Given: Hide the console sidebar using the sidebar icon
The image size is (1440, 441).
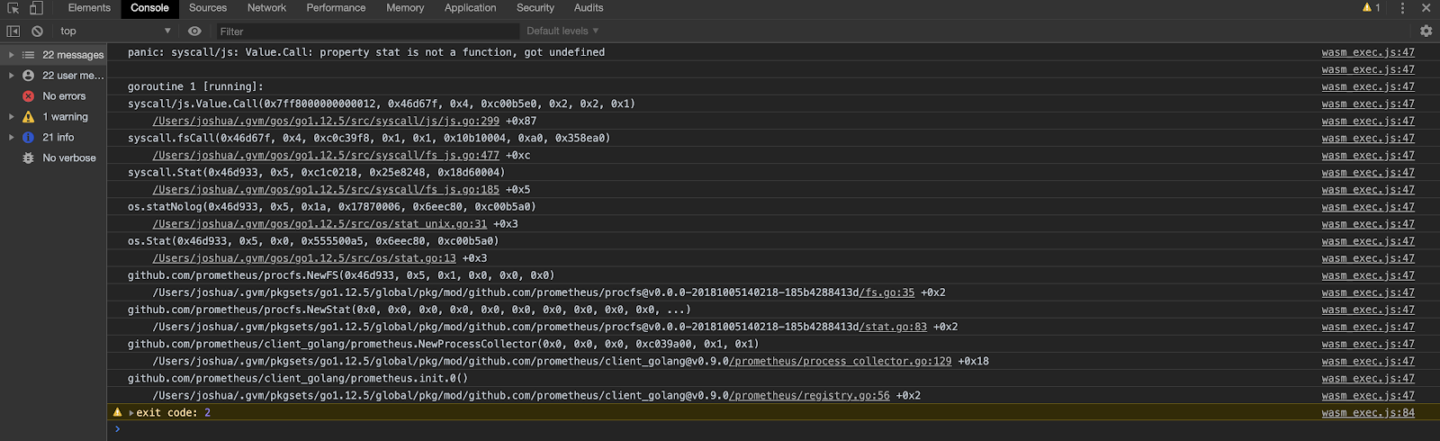Looking at the screenshot, I should pyautogui.click(x=14, y=31).
